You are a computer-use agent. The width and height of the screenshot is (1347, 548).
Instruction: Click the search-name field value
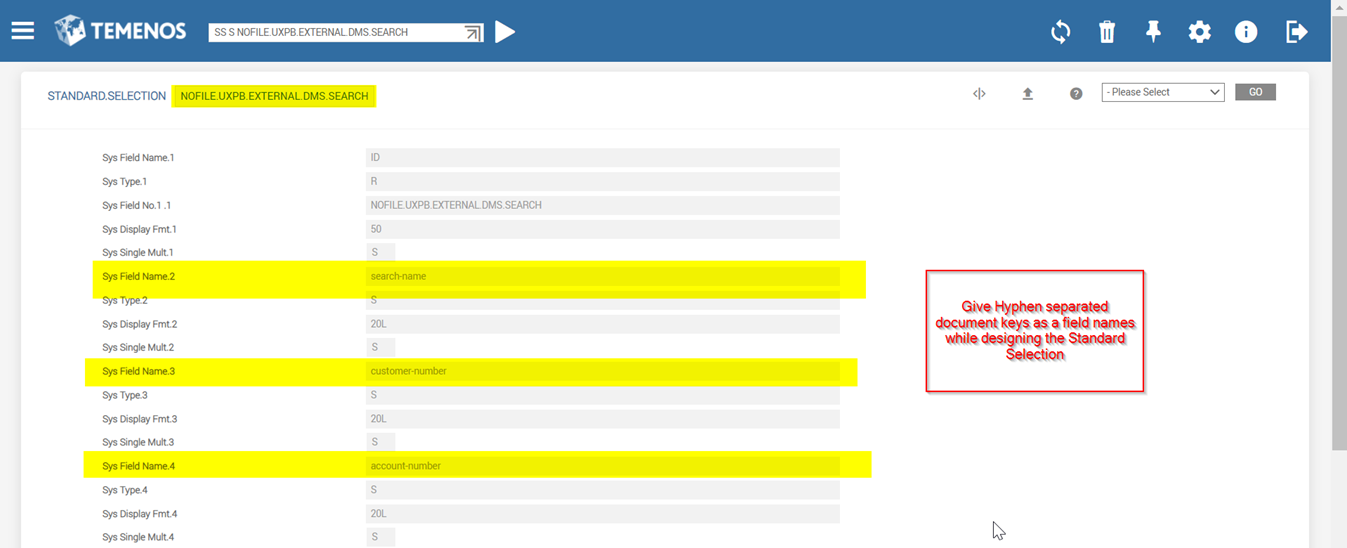[x=602, y=276]
